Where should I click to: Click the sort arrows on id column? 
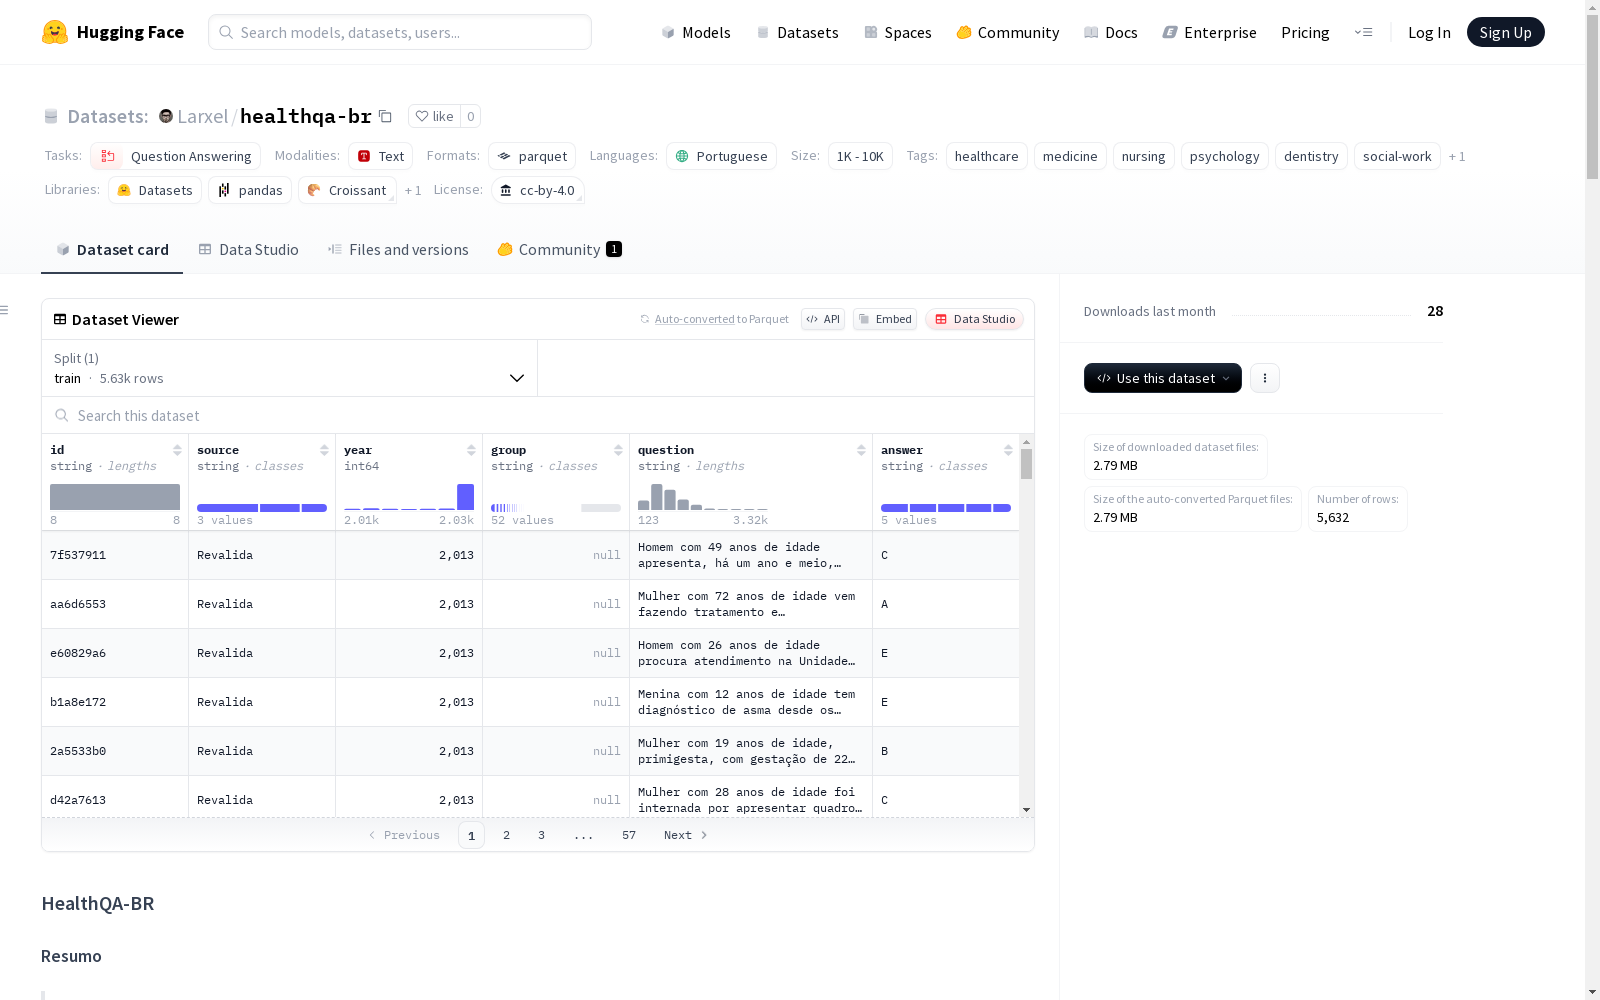point(177,450)
